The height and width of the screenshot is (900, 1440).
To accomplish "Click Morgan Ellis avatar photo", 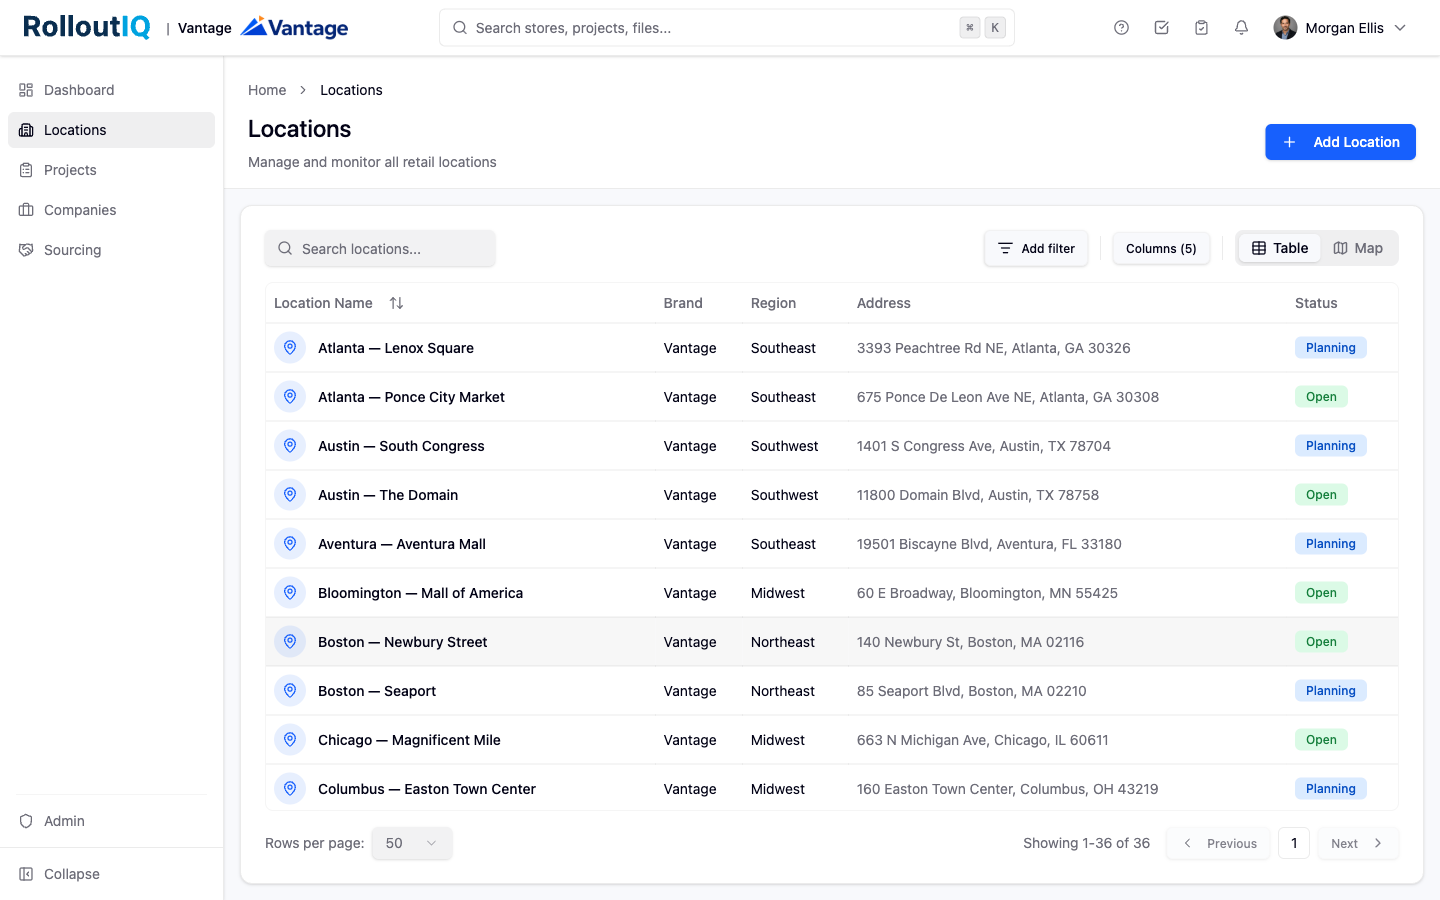I will [x=1285, y=28].
